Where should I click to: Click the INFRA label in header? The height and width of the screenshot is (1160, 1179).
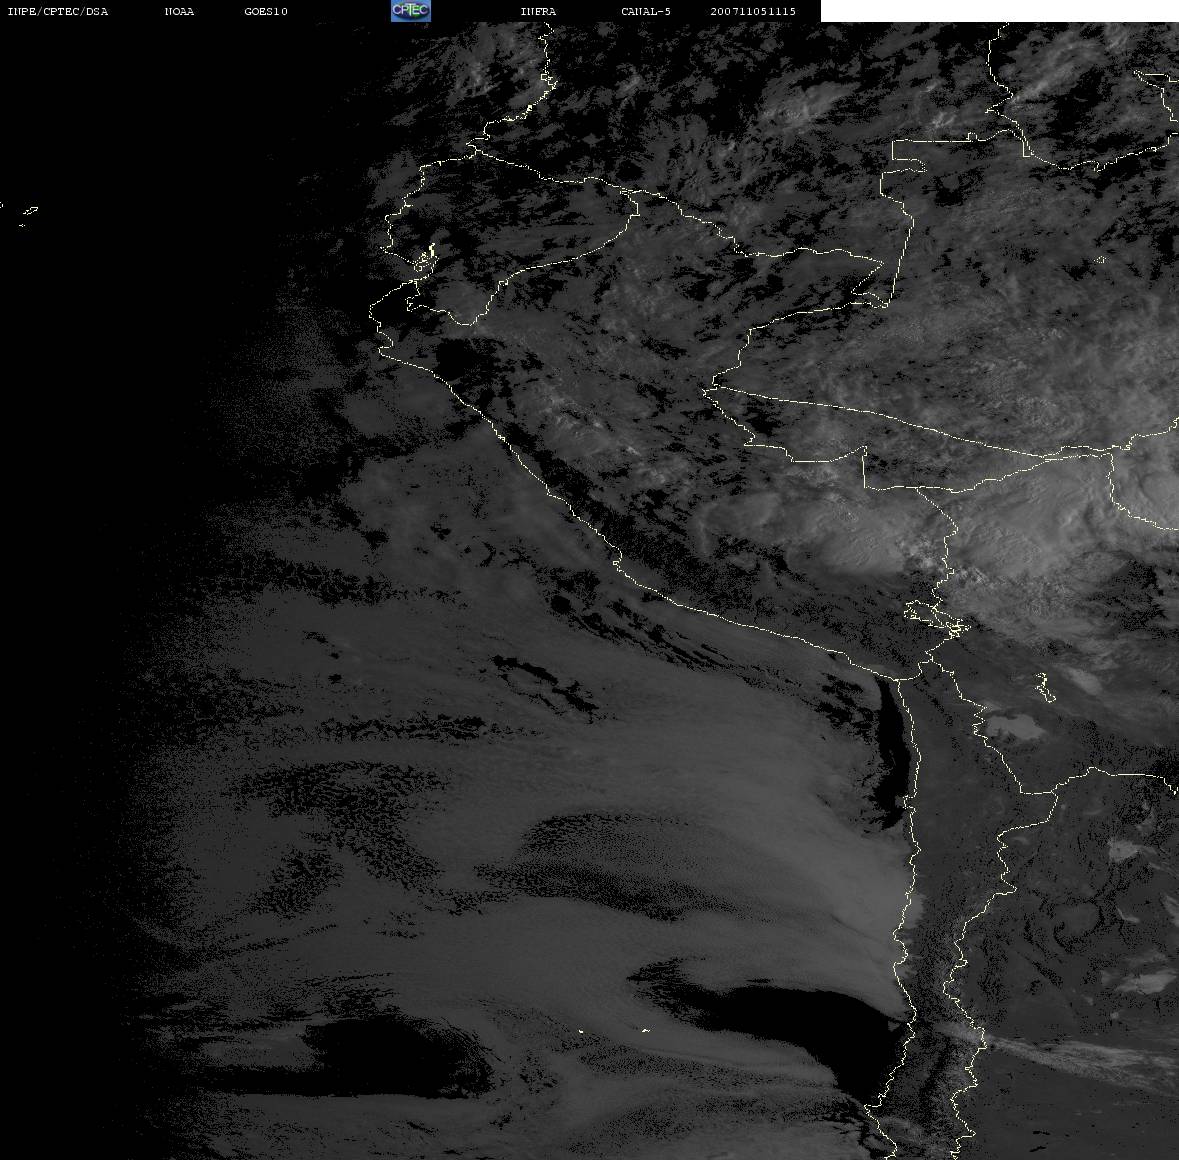[x=538, y=11]
